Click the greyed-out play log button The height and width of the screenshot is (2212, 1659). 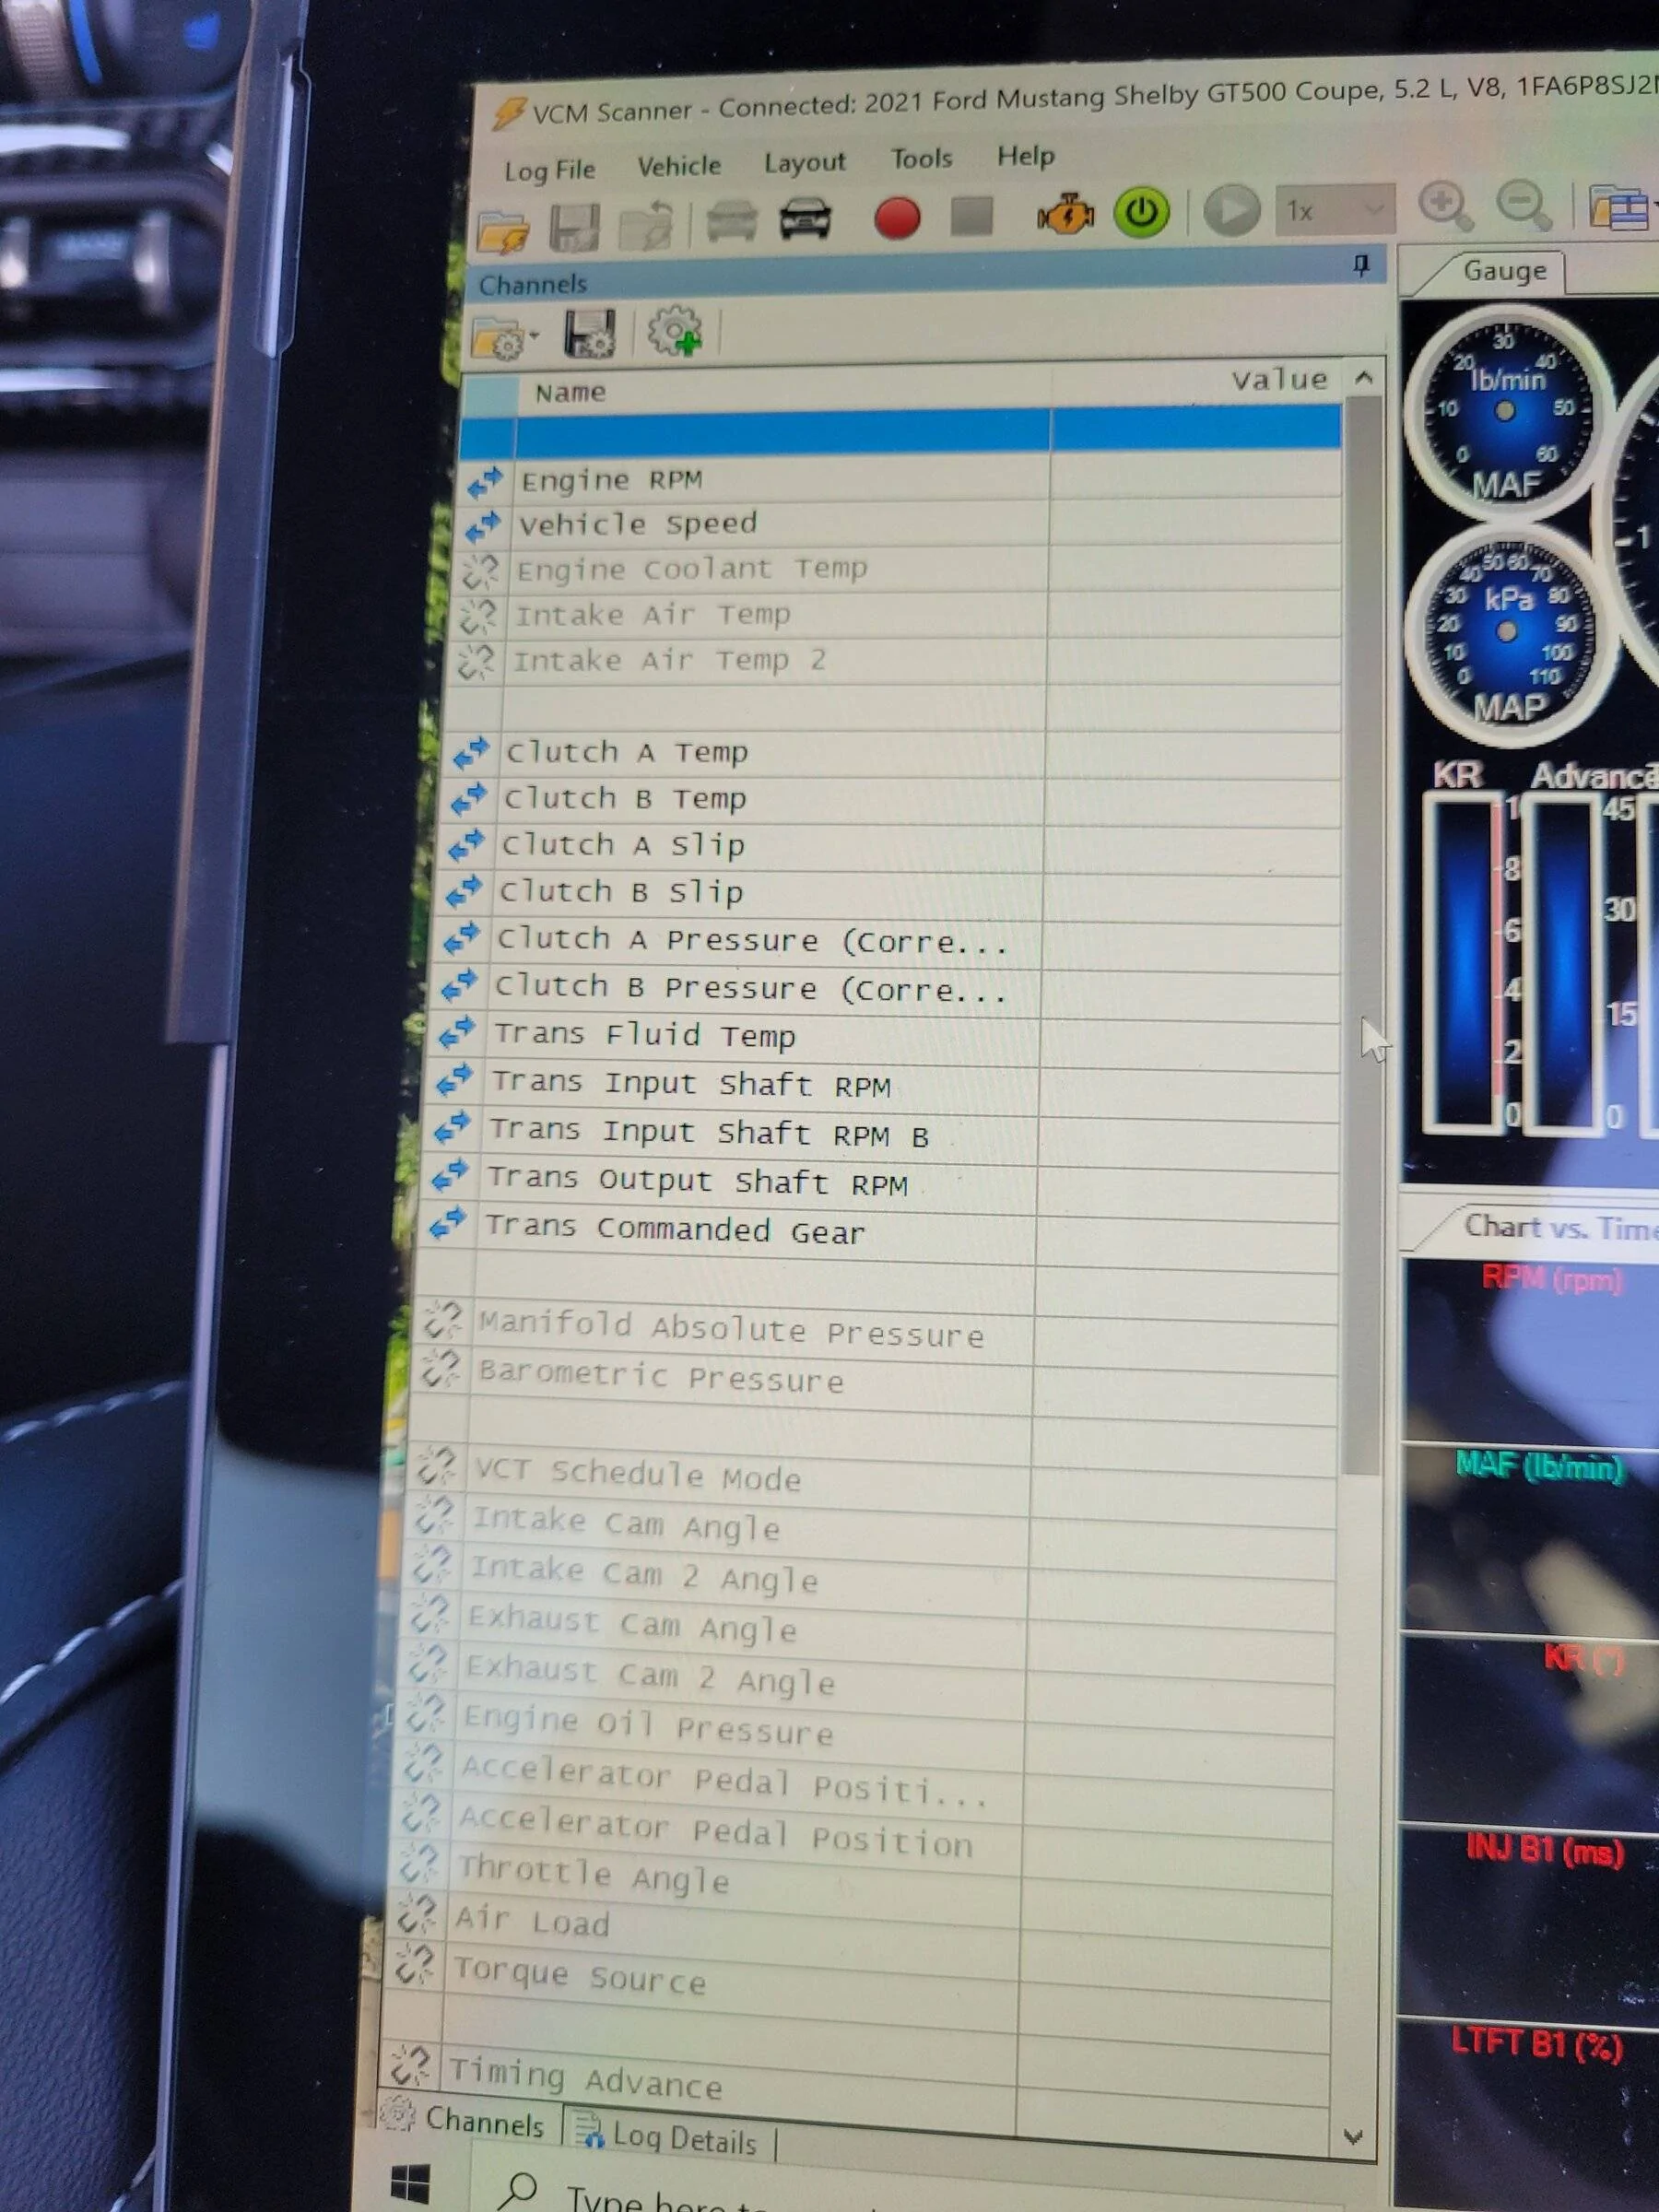click(x=1231, y=210)
